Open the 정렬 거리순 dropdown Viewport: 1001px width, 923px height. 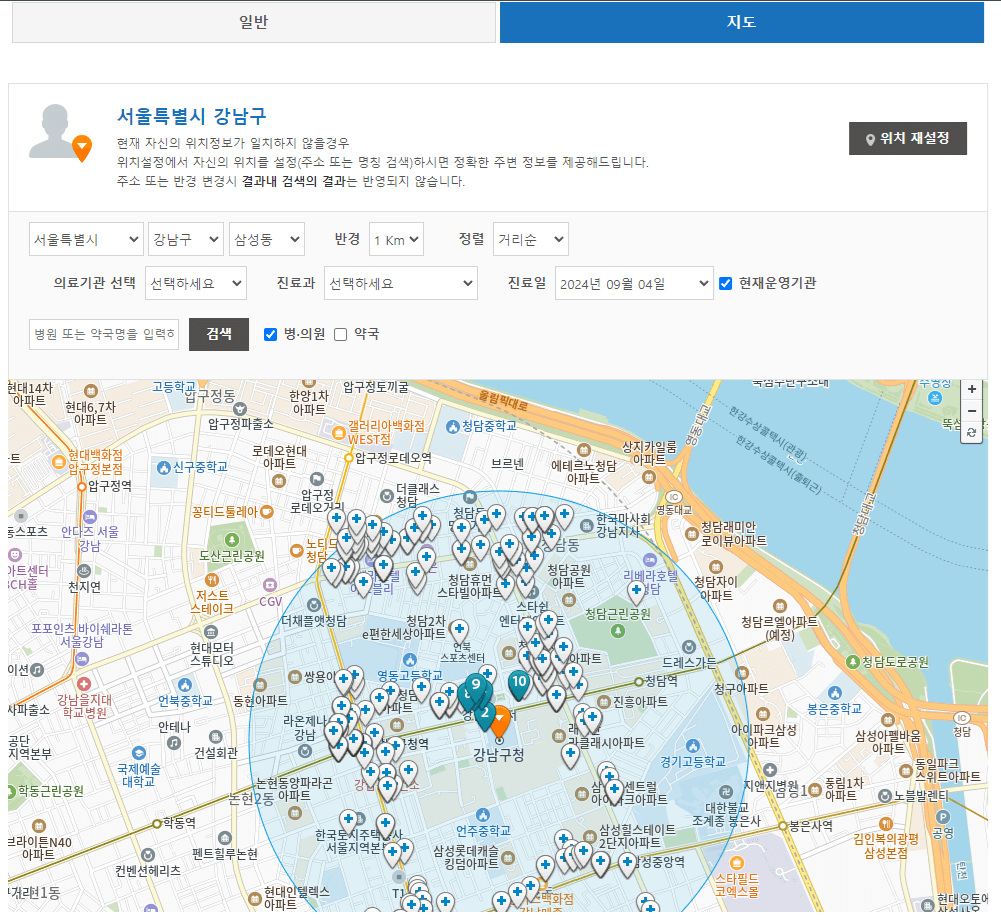[x=531, y=239]
